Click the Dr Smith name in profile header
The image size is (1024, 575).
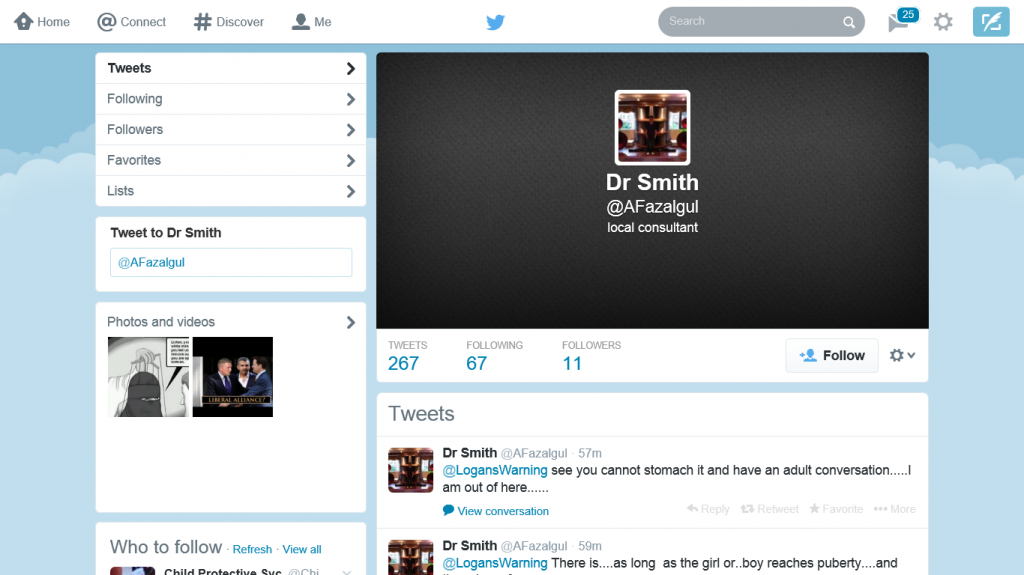(x=652, y=182)
